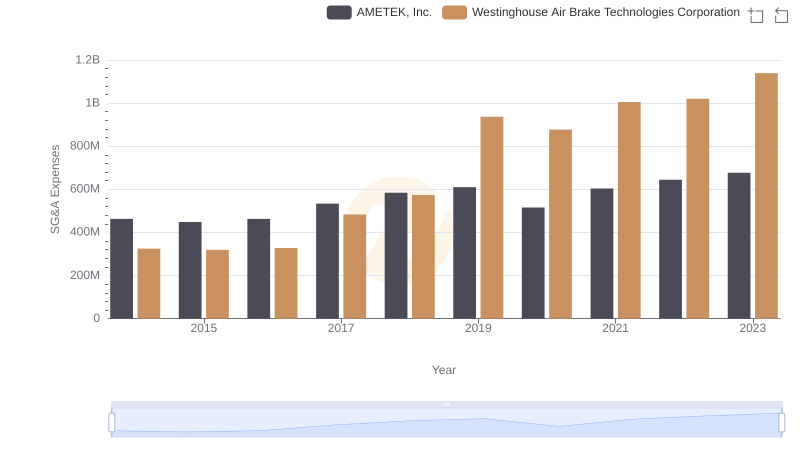Click AMETEK bar for 2023
Image resolution: width=800 pixels, height=461 pixels.
click(739, 246)
